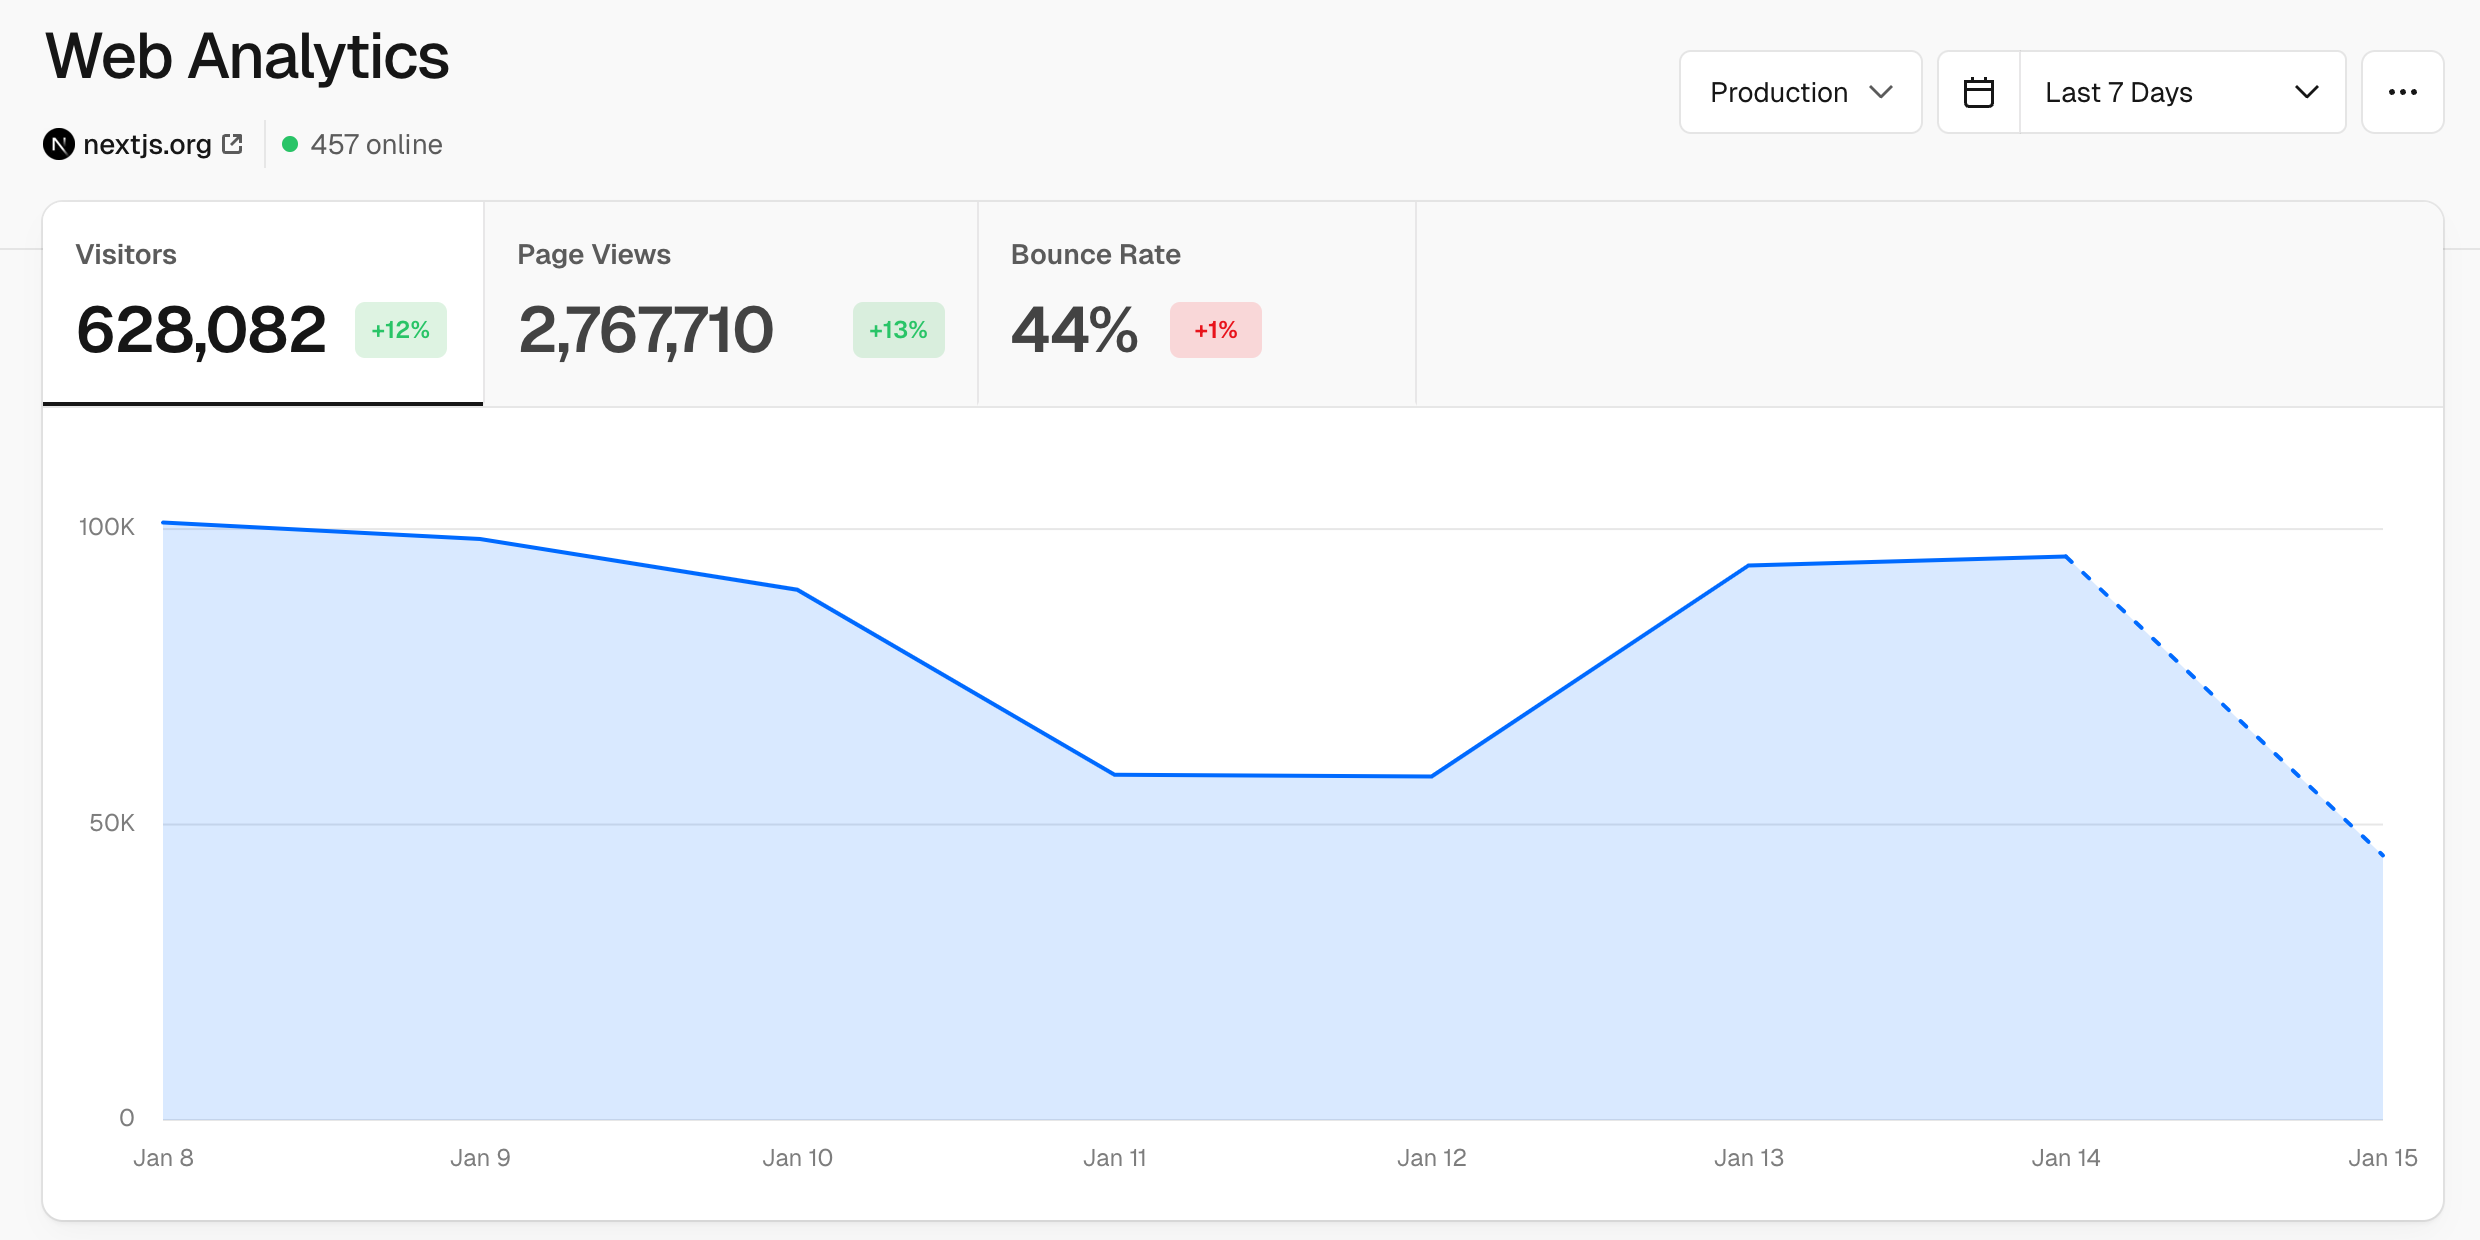Click the Jan 14 axis label

pos(2065,1158)
